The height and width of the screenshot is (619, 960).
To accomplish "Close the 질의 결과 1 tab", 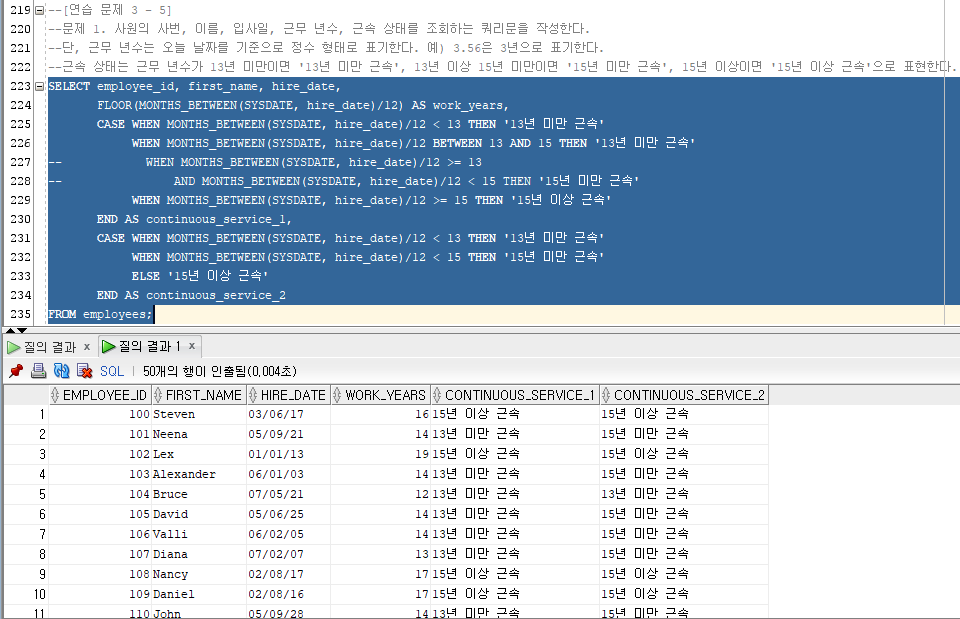I will click(192, 347).
